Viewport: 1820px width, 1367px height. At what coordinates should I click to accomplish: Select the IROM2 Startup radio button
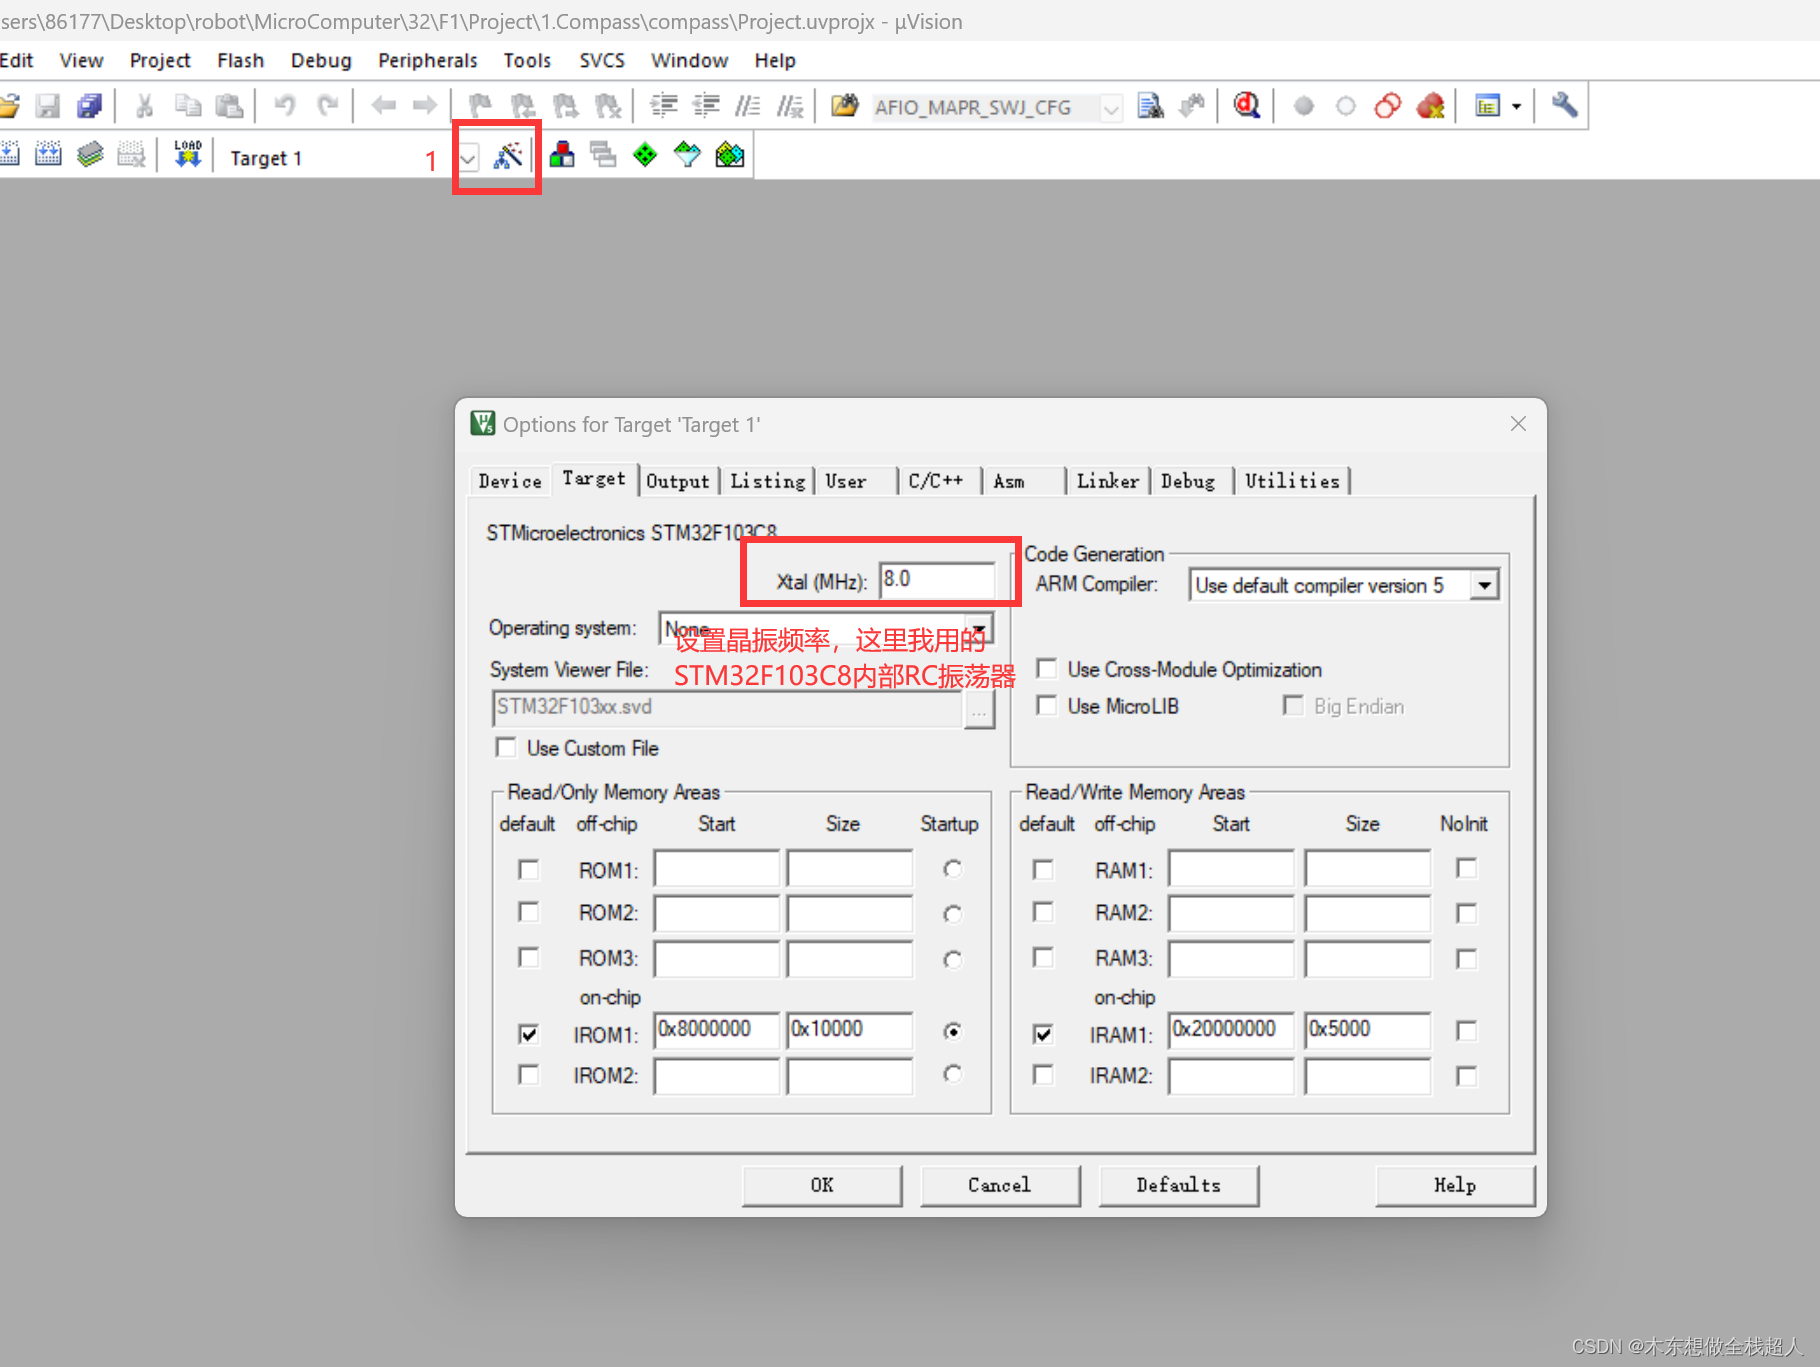click(952, 1074)
